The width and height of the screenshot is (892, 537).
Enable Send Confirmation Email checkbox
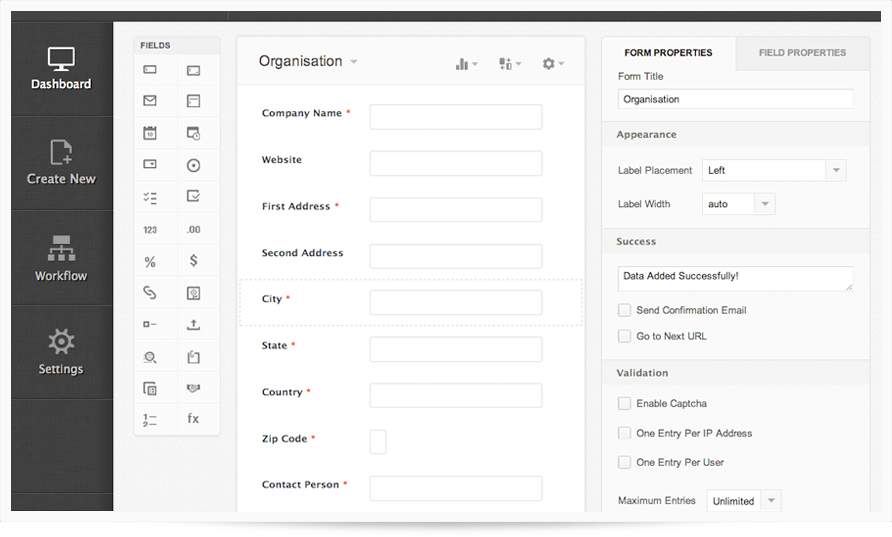pos(625,311)
